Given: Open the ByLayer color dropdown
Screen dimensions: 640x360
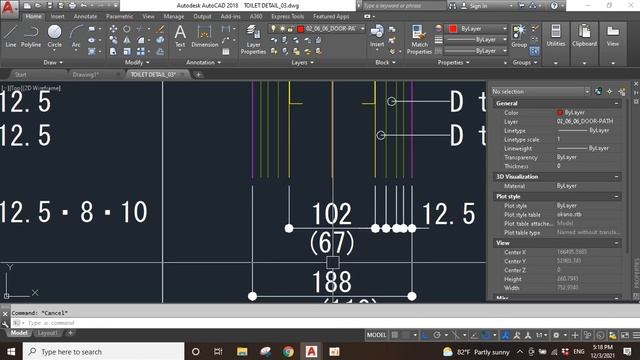Looking at the screenshot, I should pos(478,29).
